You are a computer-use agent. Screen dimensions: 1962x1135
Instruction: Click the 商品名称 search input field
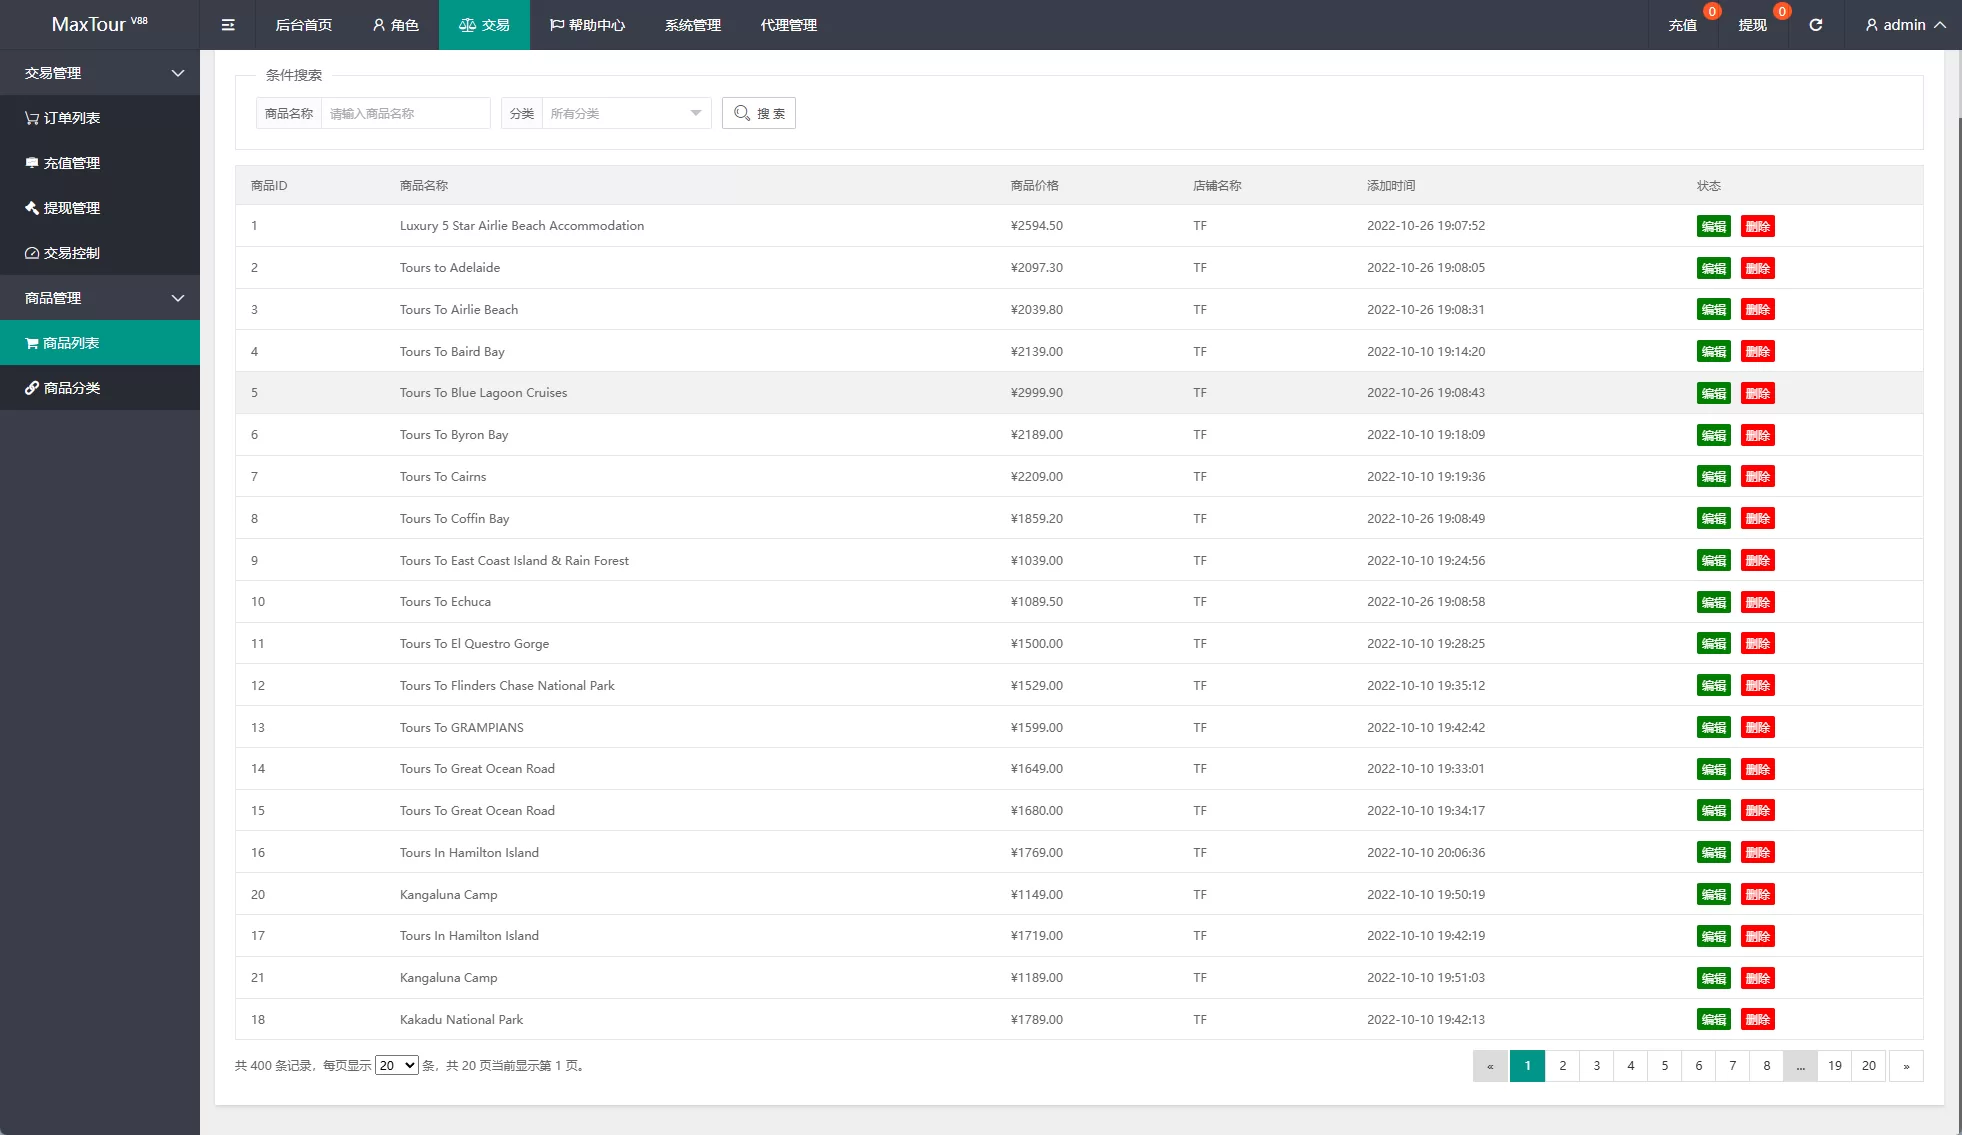coord(405,113)
